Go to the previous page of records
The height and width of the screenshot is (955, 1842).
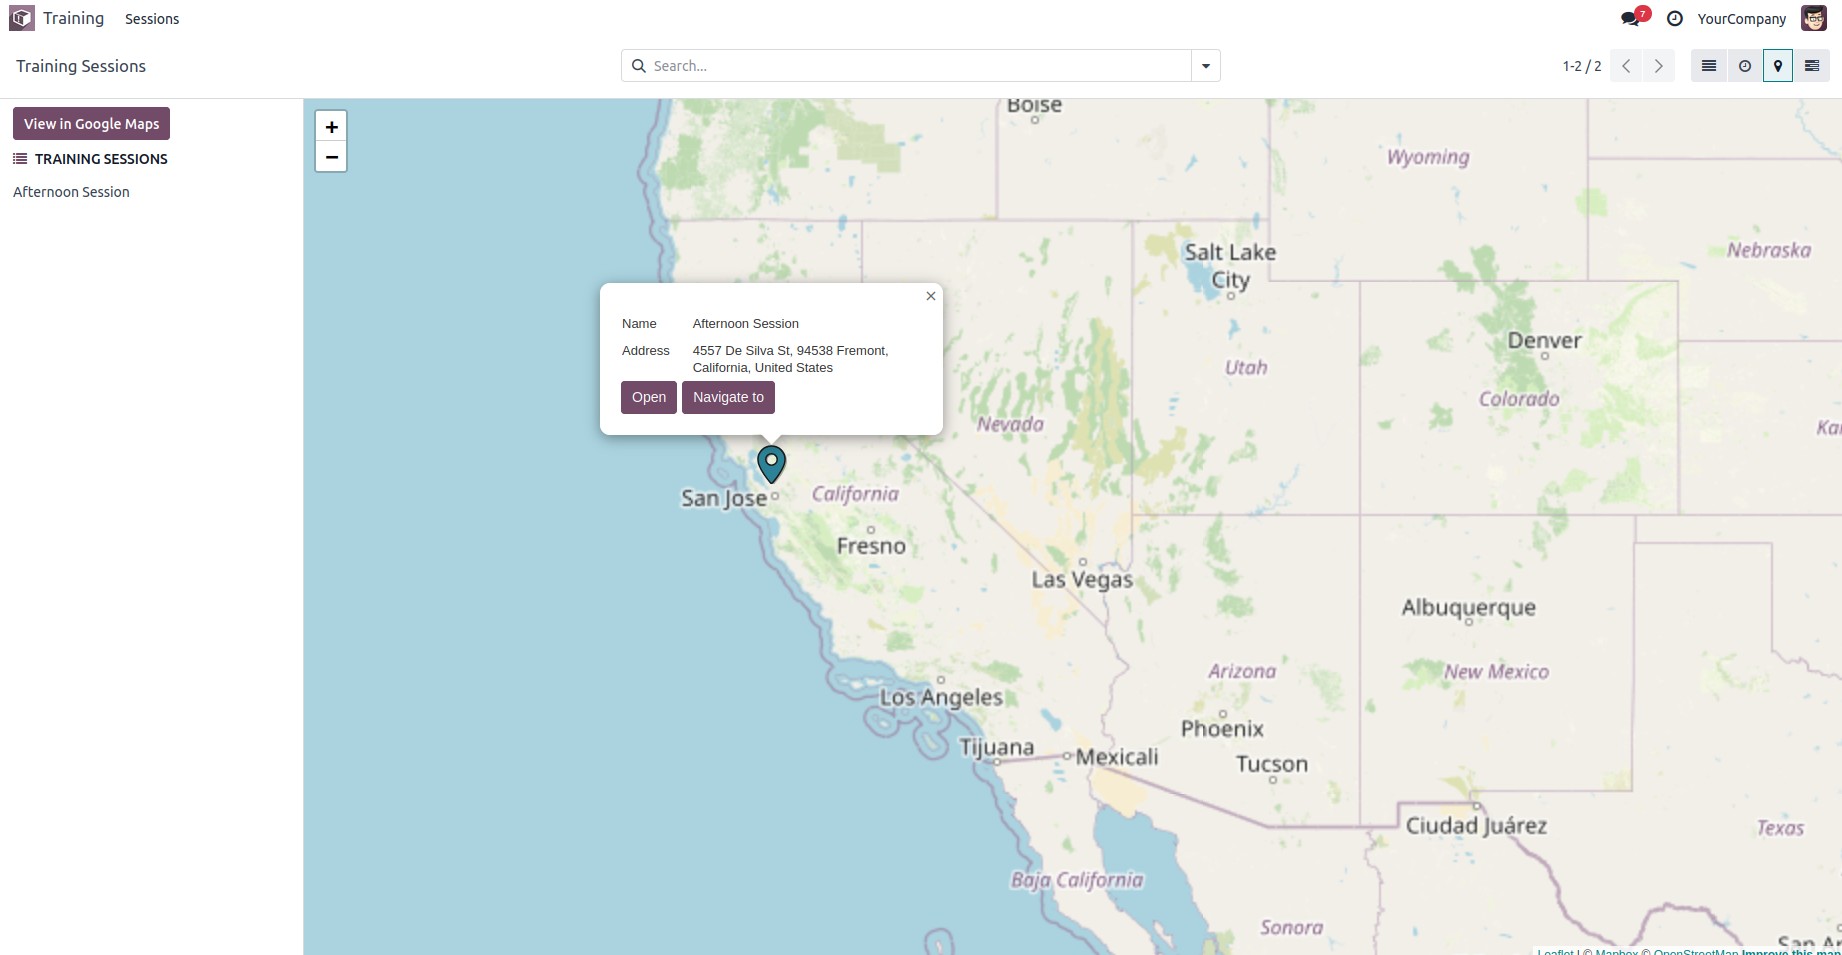(1627, 66)
